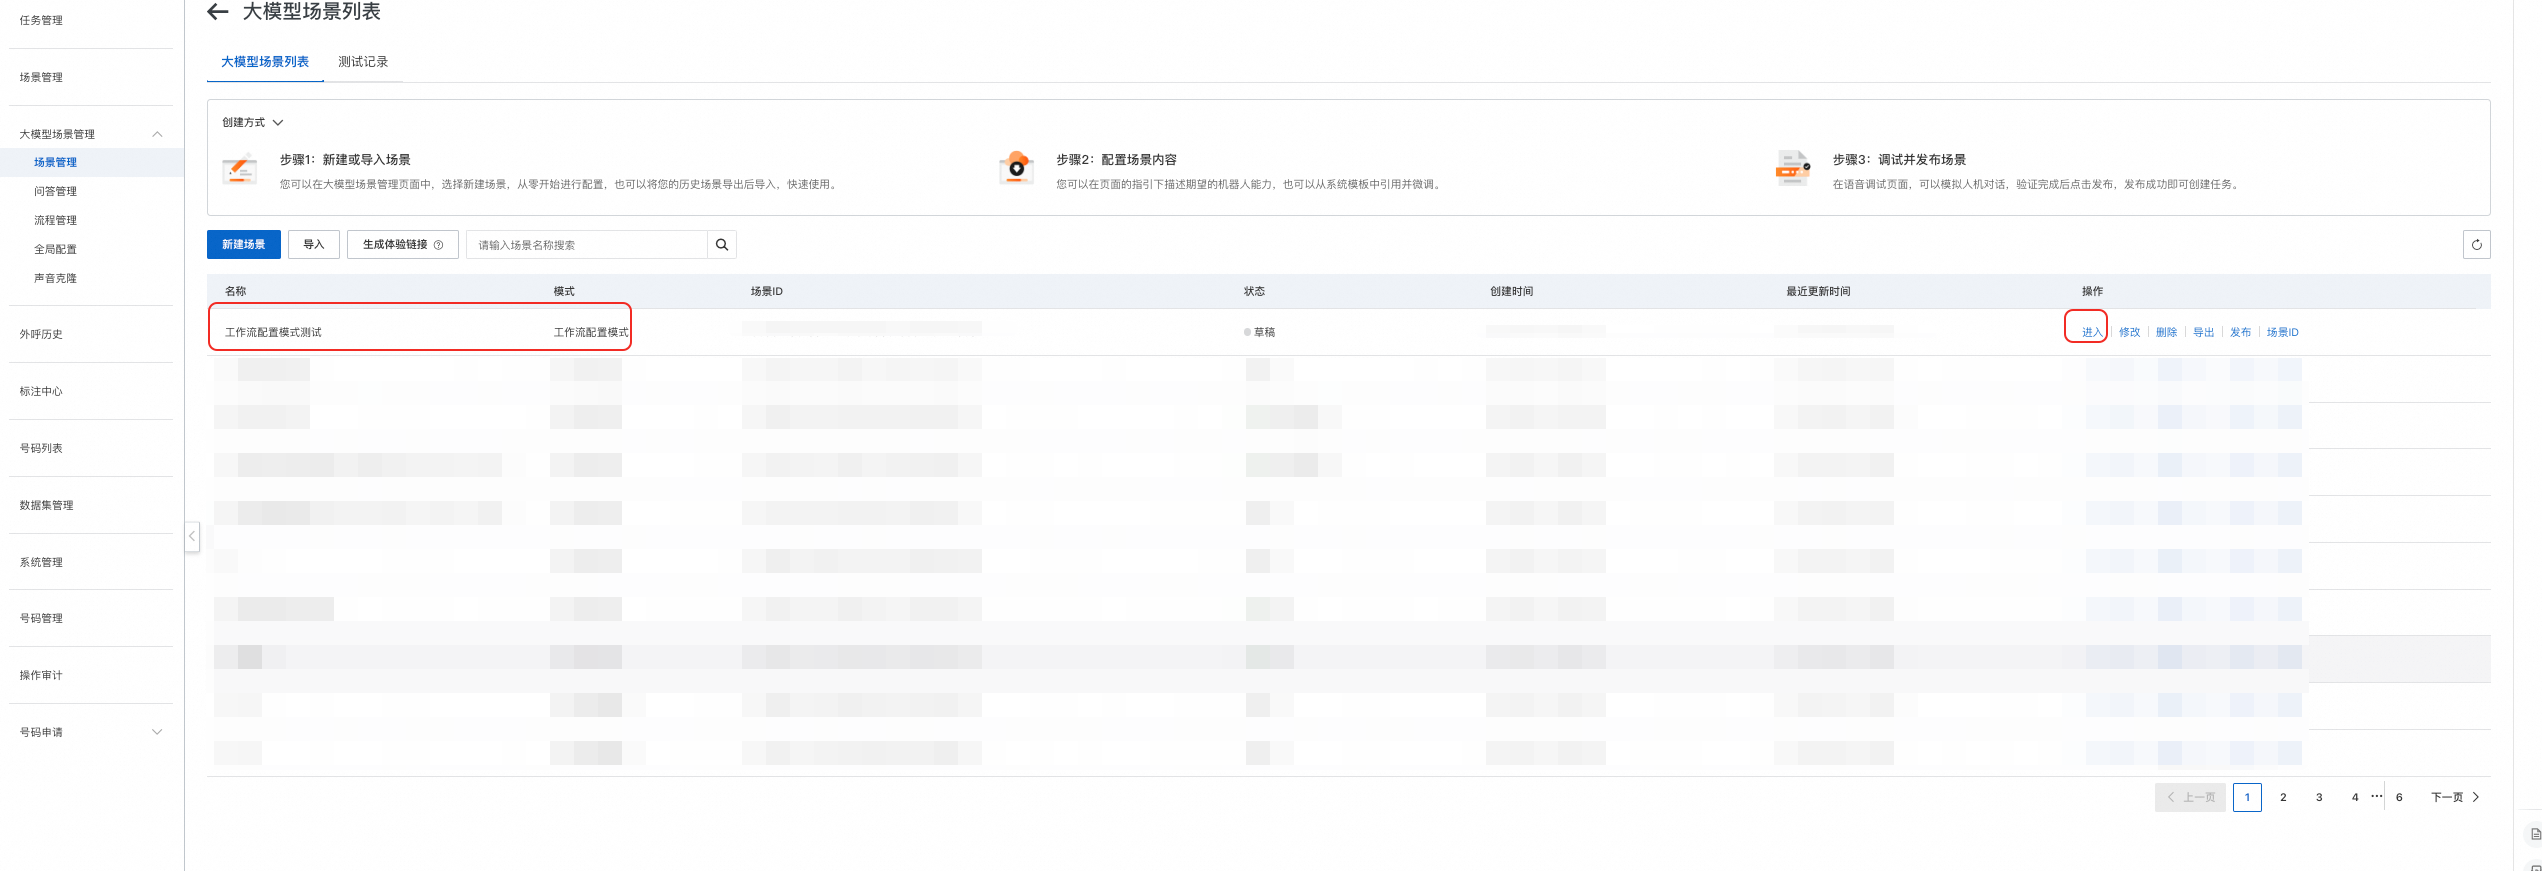
Task: Toggle the 创建方式 section chevron
Action: click(278, 123)
